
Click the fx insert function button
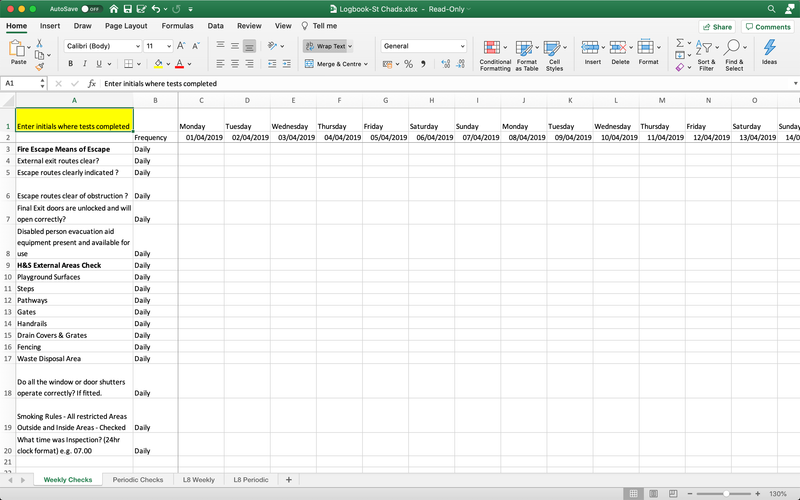[92, 84]
